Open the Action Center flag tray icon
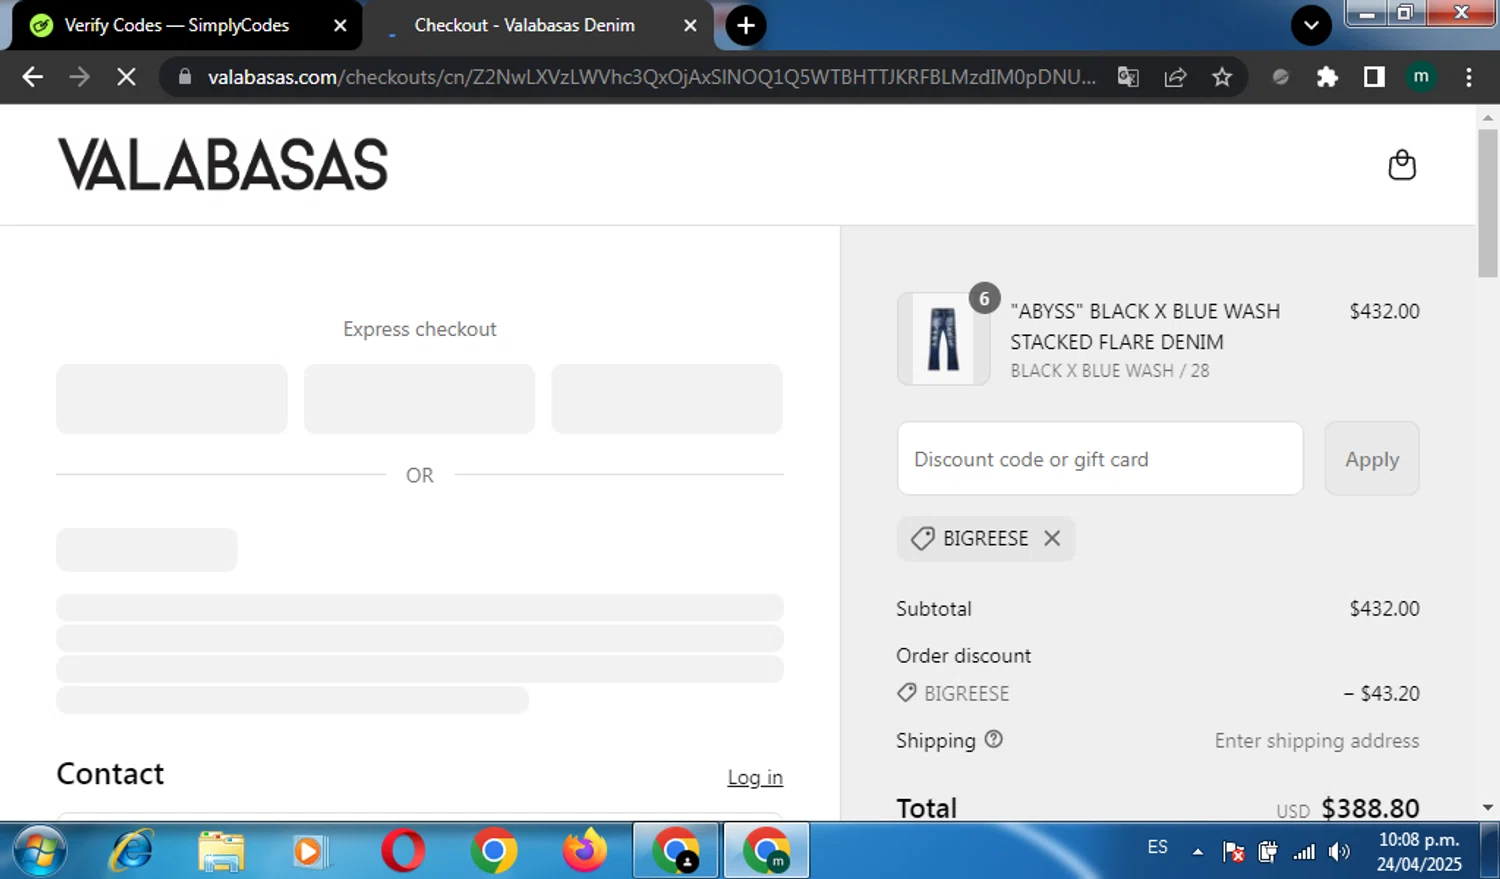Image resolution: width=1500 pixels, height=879 pixels. pyautogui.click(x=1234, y=852)
